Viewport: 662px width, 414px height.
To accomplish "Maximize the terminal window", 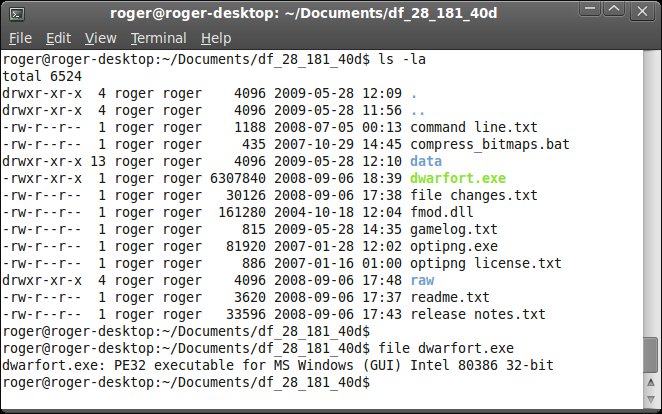I will coord(619,14).
